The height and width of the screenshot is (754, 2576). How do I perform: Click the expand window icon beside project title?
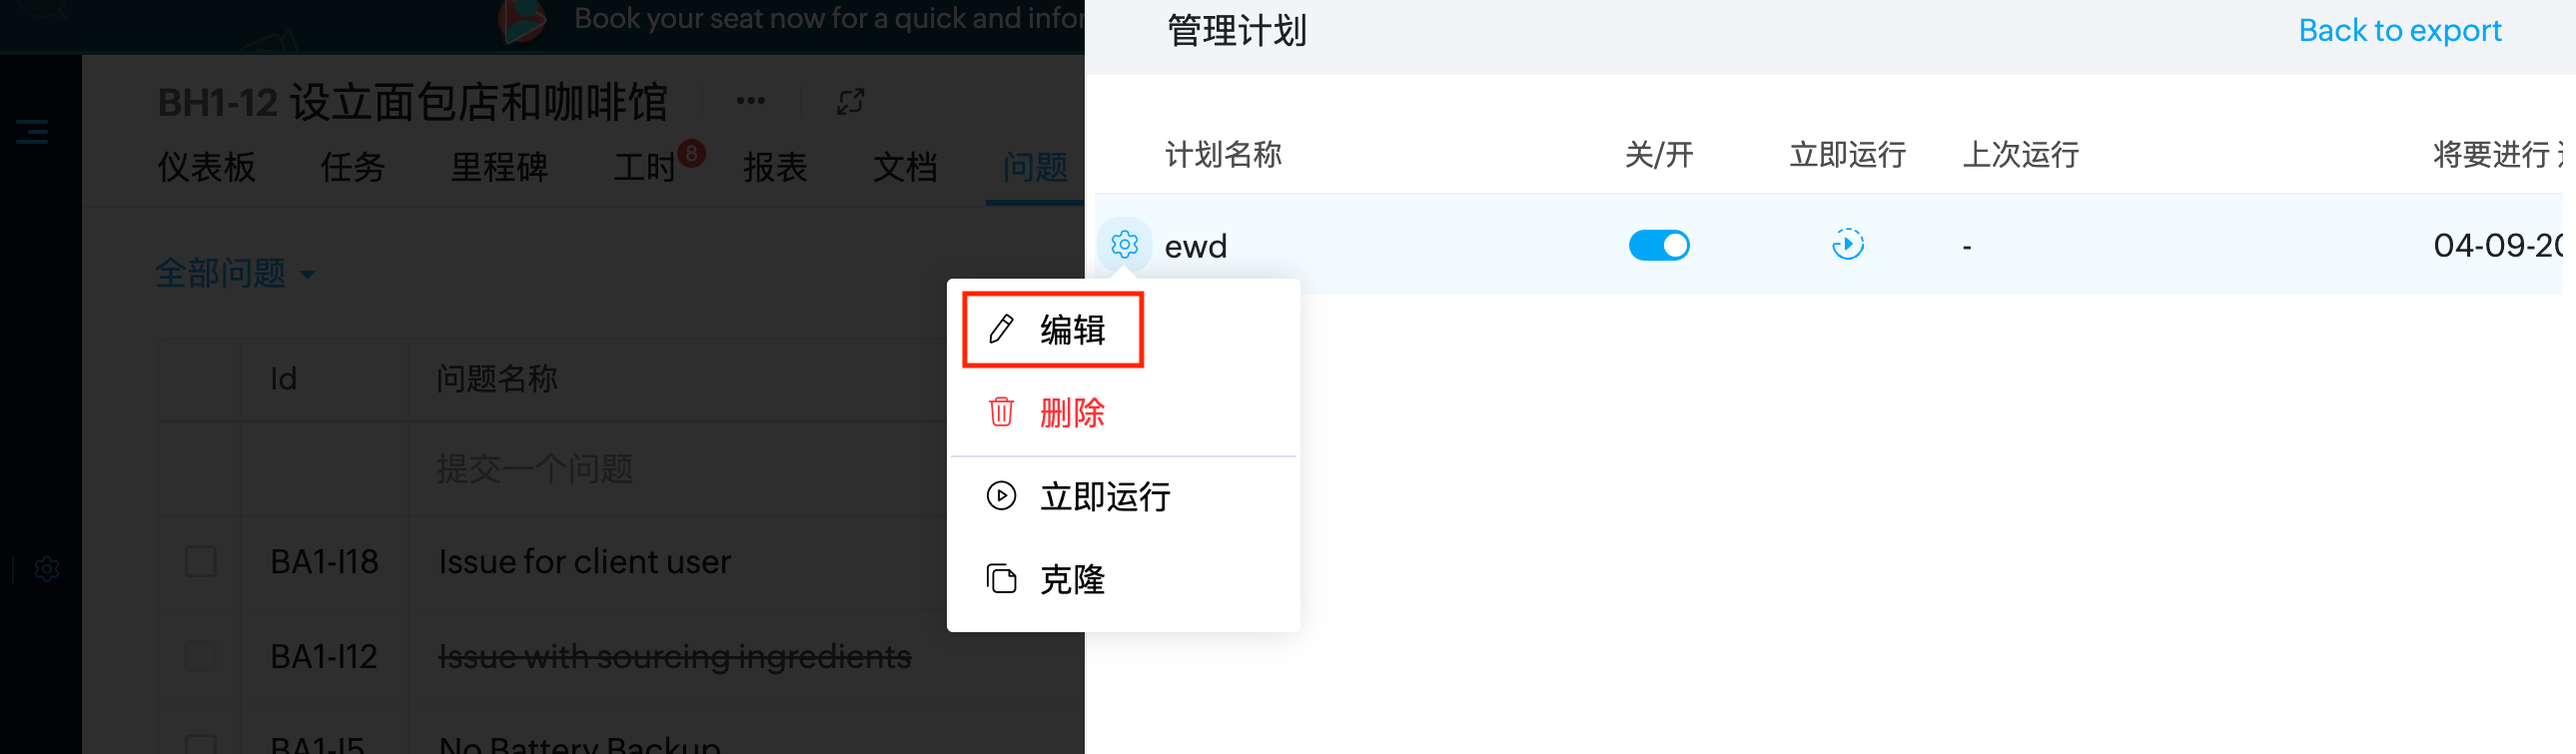tap(850, 102)
